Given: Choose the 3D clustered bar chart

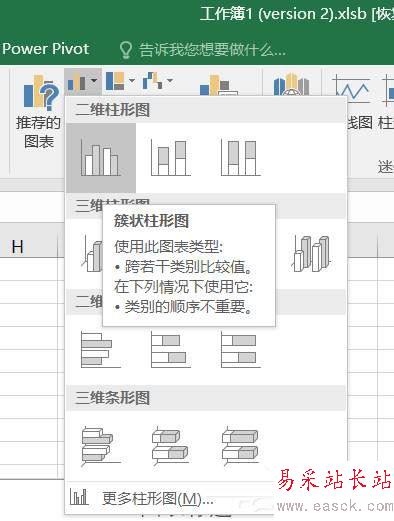Looking at the screenshot, I should pos(101,445).
